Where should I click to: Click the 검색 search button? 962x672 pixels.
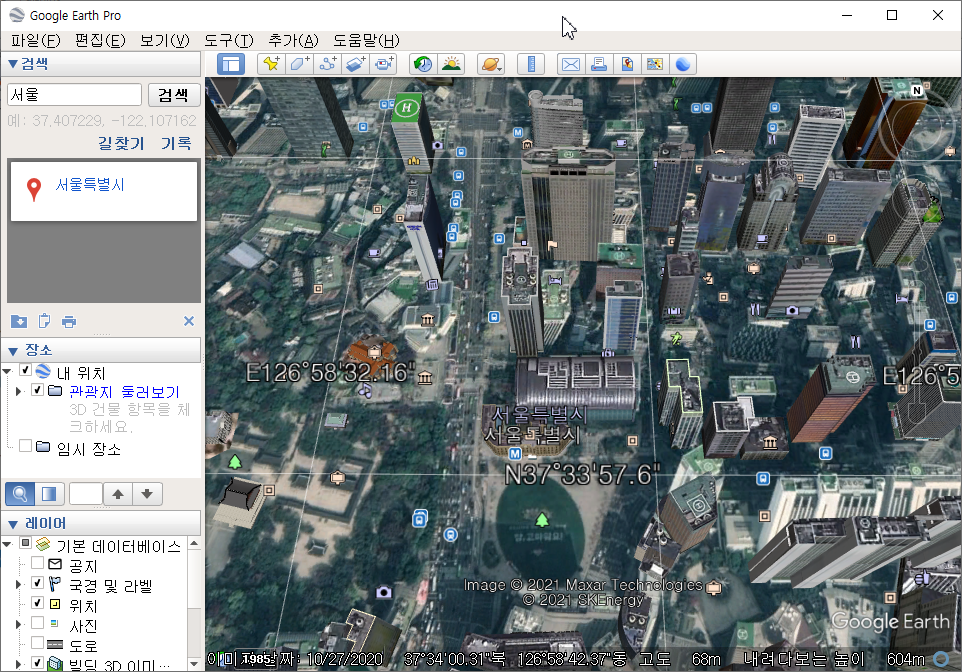pyautogui.click(x=174, y=95)
